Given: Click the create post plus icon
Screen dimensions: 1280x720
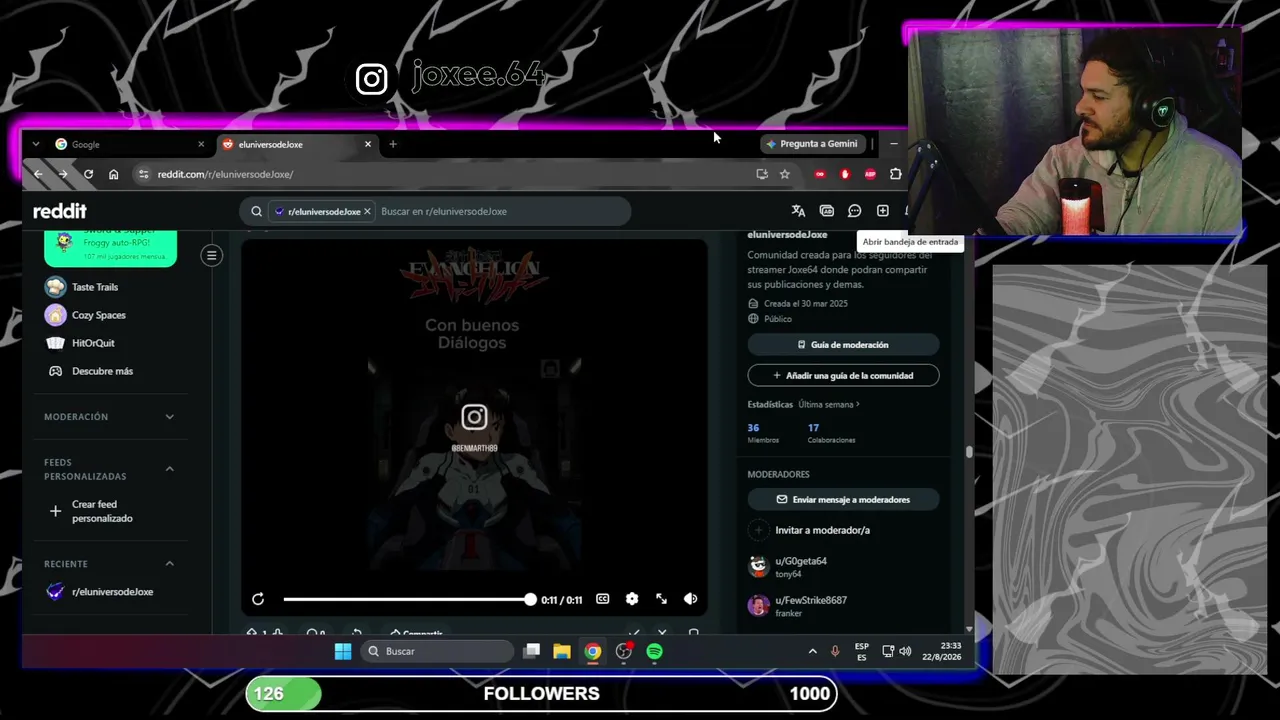Looking at the screenshot, I should tap(882, 211).
